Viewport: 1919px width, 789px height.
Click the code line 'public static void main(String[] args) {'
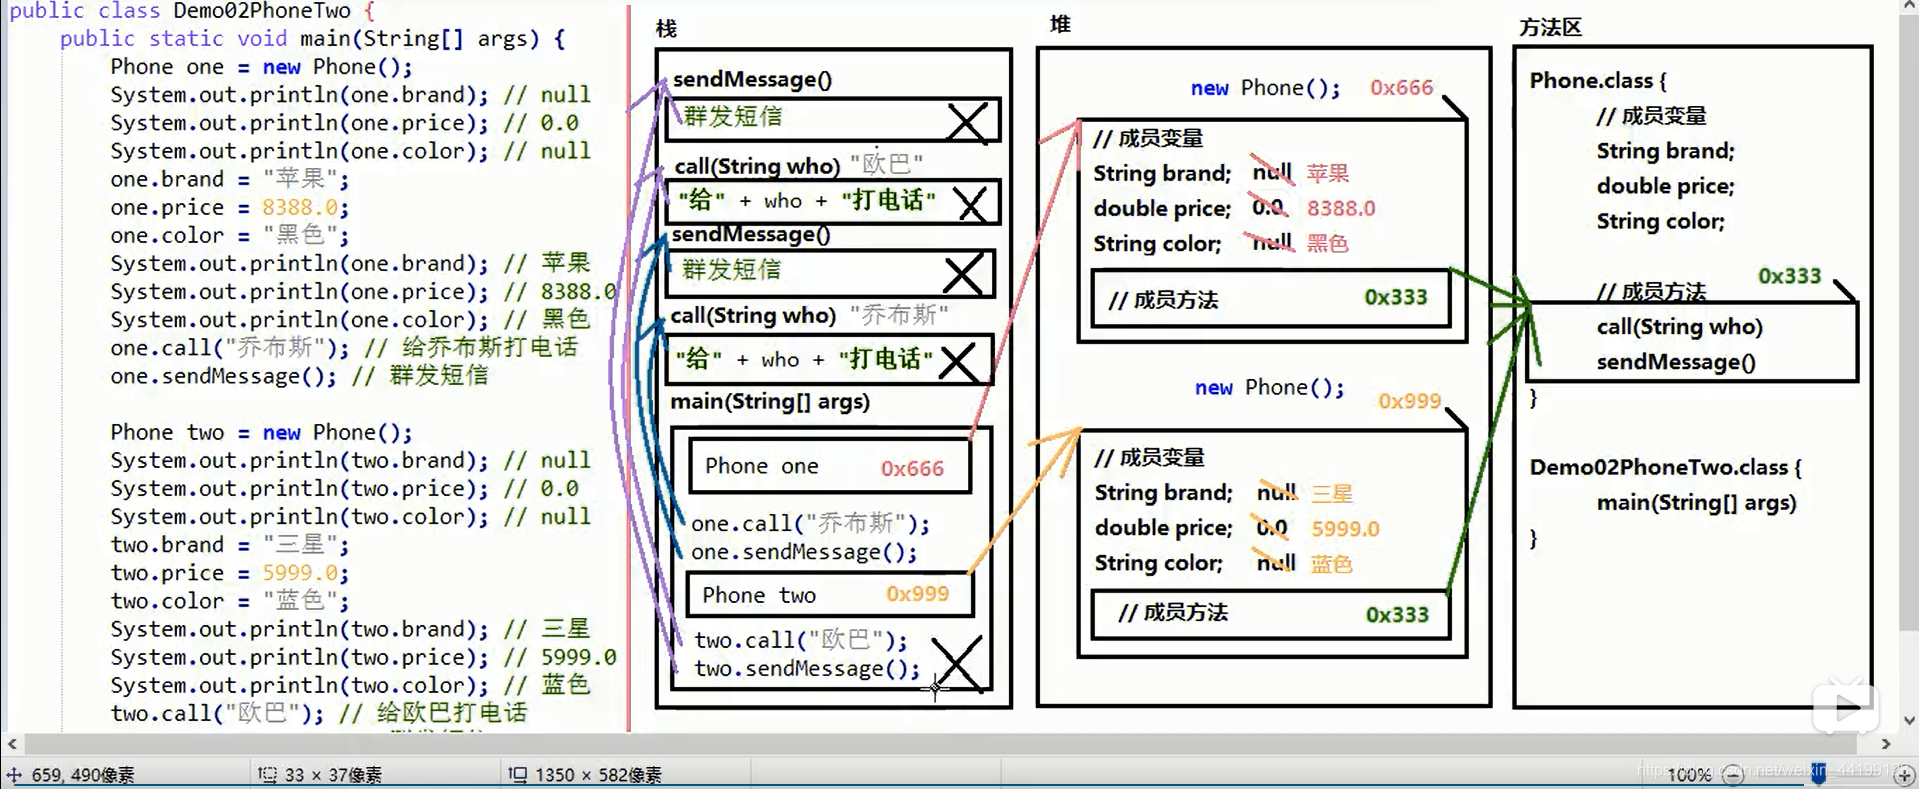click(x=312, y=39)
